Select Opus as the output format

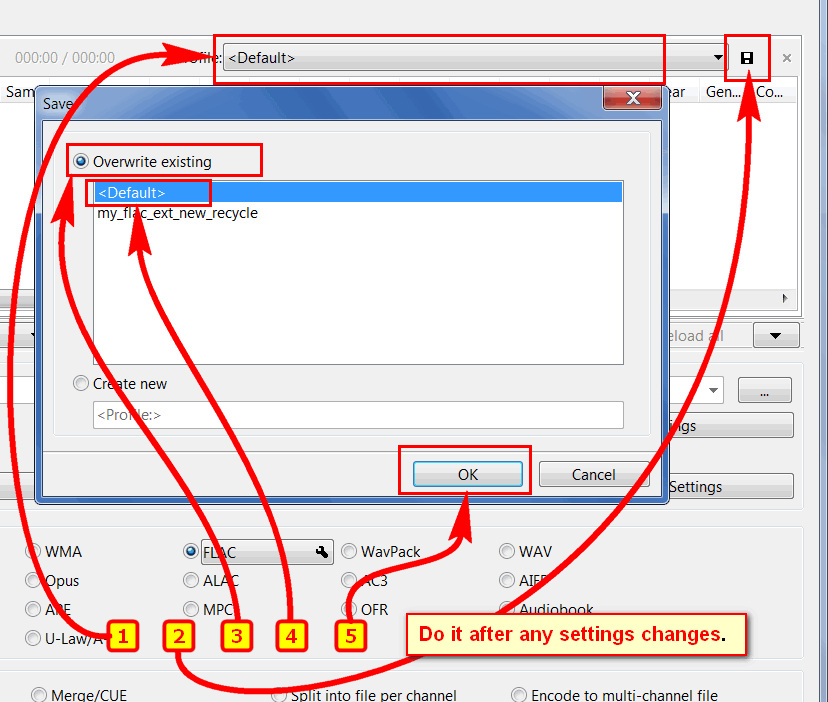pos(33,580)
